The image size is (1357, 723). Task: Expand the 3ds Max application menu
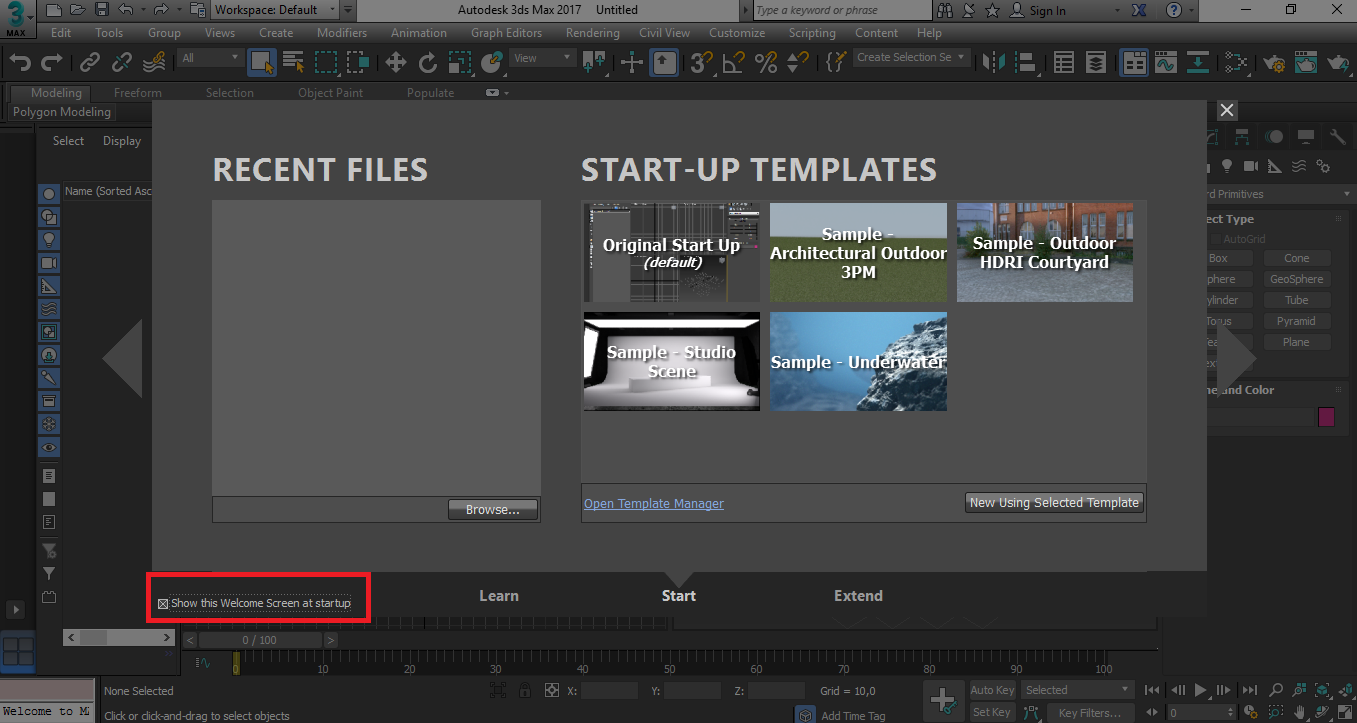16,17
